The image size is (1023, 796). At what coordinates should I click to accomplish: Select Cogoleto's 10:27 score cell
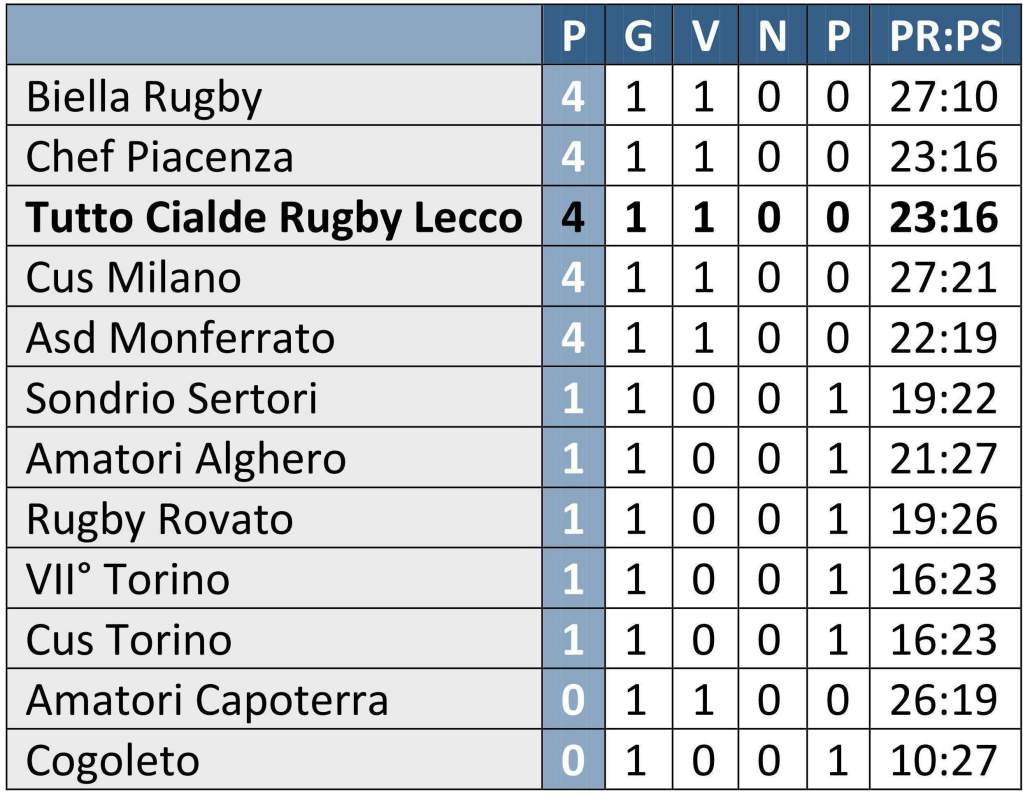pos(945,761)
